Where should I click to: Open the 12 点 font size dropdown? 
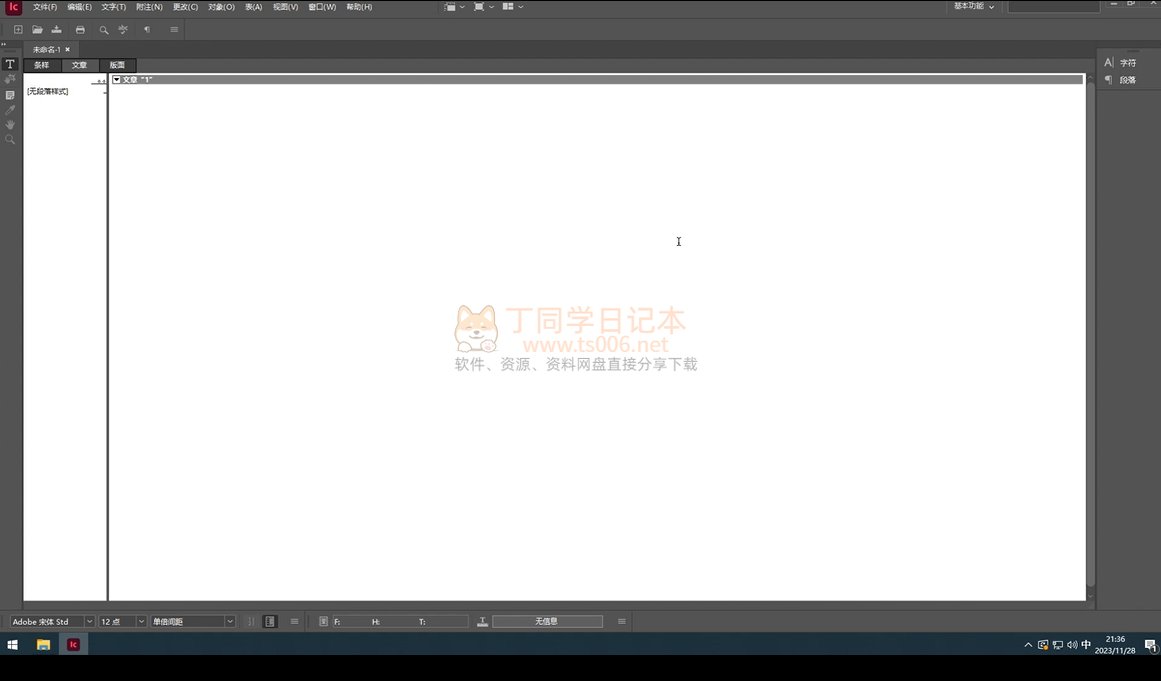[x=141, y=621]
